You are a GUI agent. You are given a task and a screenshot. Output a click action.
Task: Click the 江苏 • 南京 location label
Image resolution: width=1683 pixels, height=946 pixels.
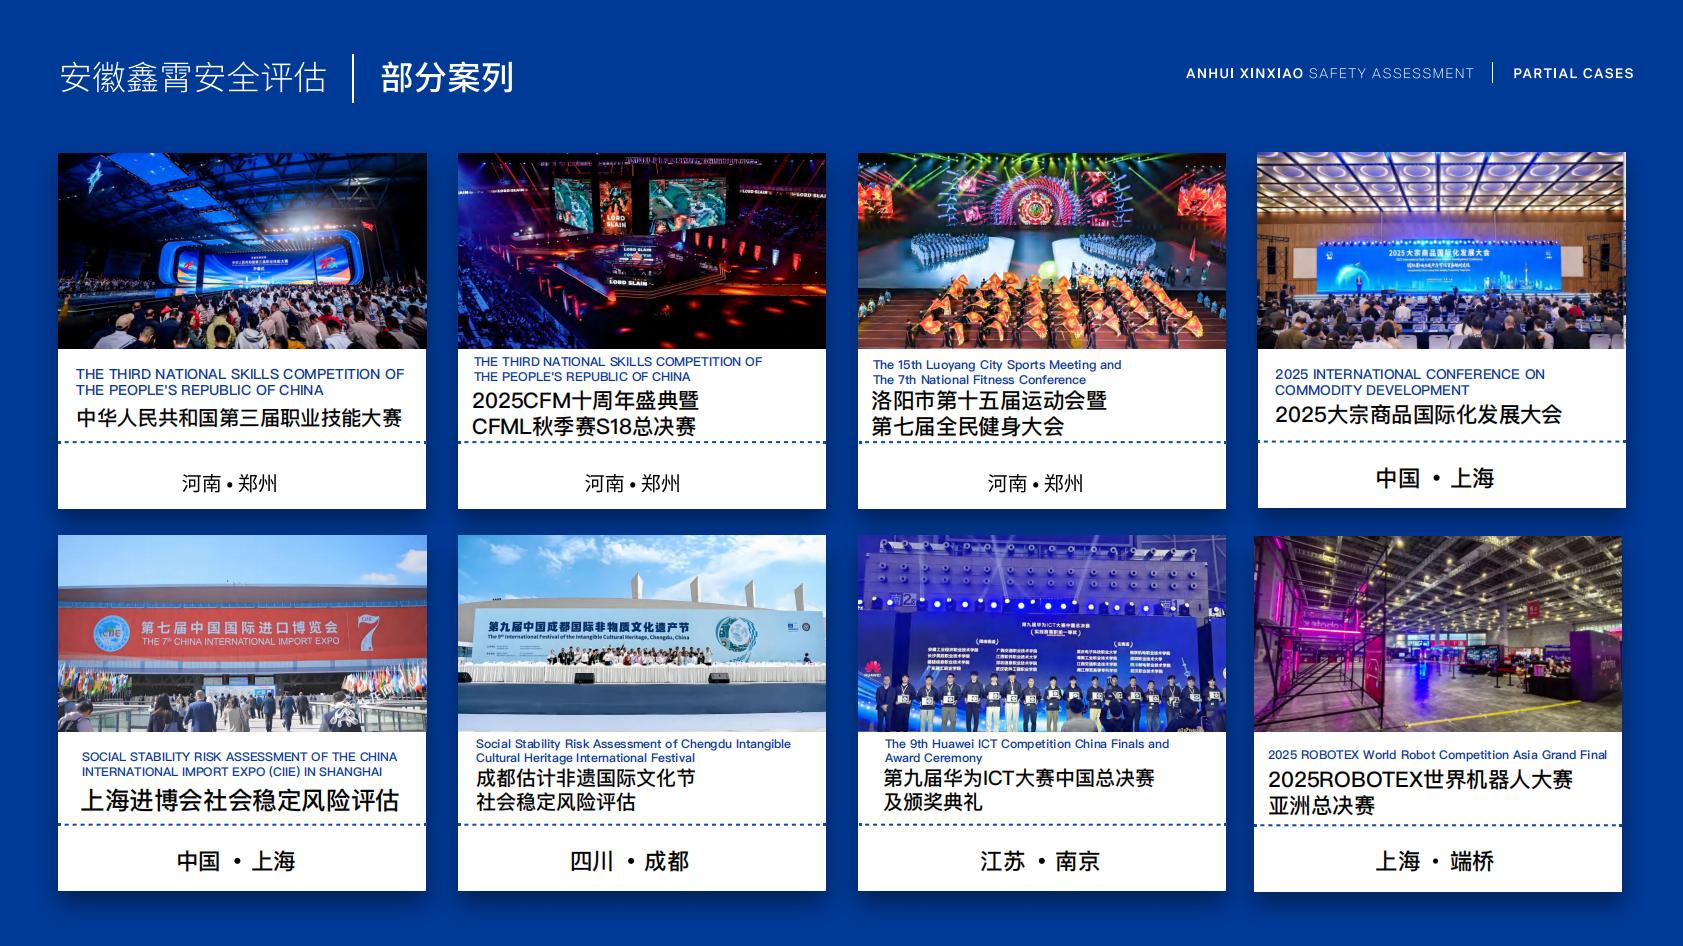pos(1040,861)
